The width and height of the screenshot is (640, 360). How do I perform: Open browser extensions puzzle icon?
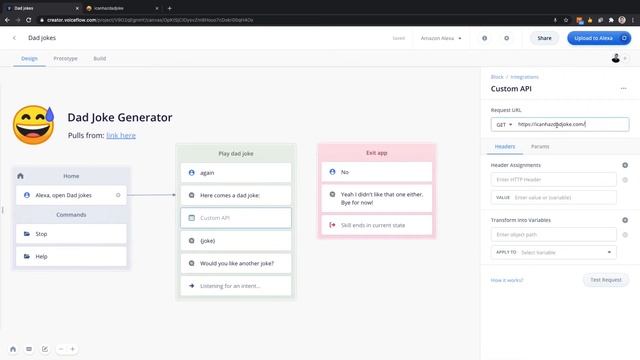[611, 20]
